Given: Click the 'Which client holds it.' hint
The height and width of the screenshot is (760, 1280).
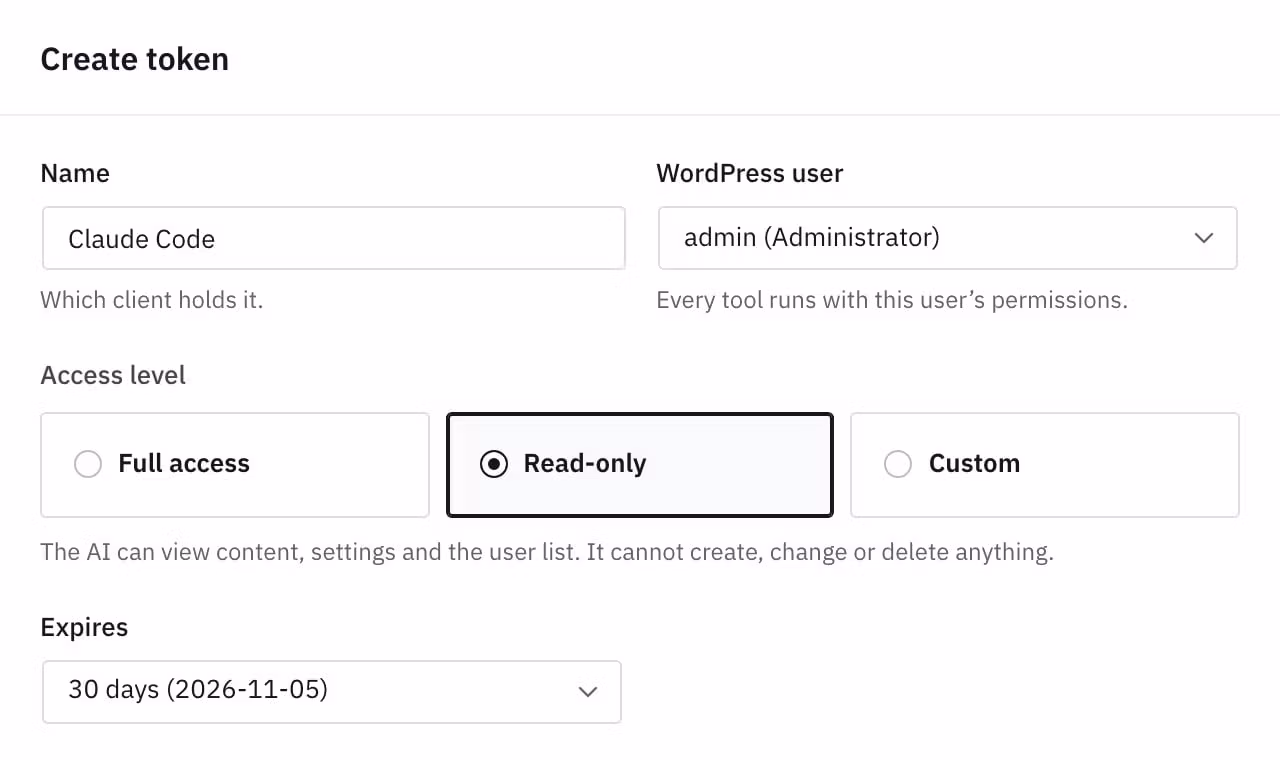Looking at the screenshot, I should point(152,300).
